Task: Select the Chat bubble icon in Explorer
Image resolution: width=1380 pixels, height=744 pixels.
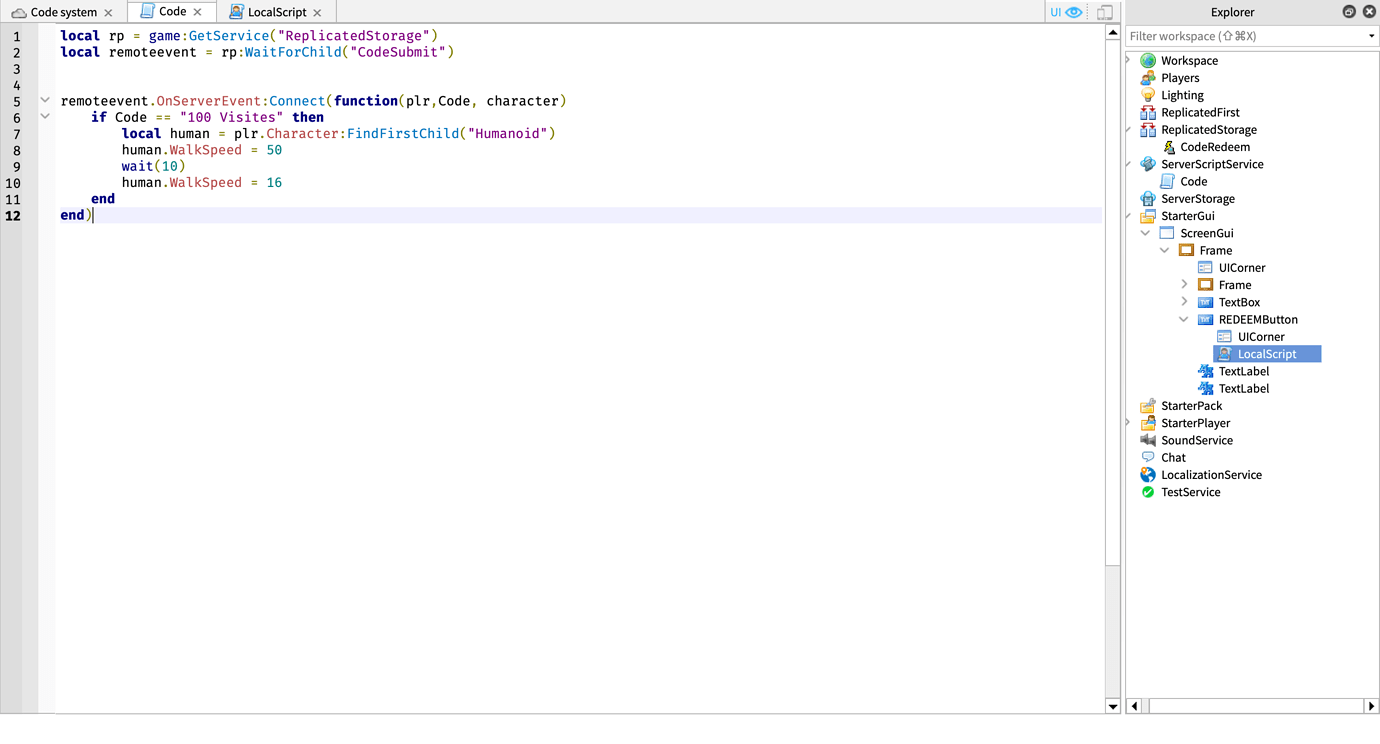Action: (x=1147, y=457)
